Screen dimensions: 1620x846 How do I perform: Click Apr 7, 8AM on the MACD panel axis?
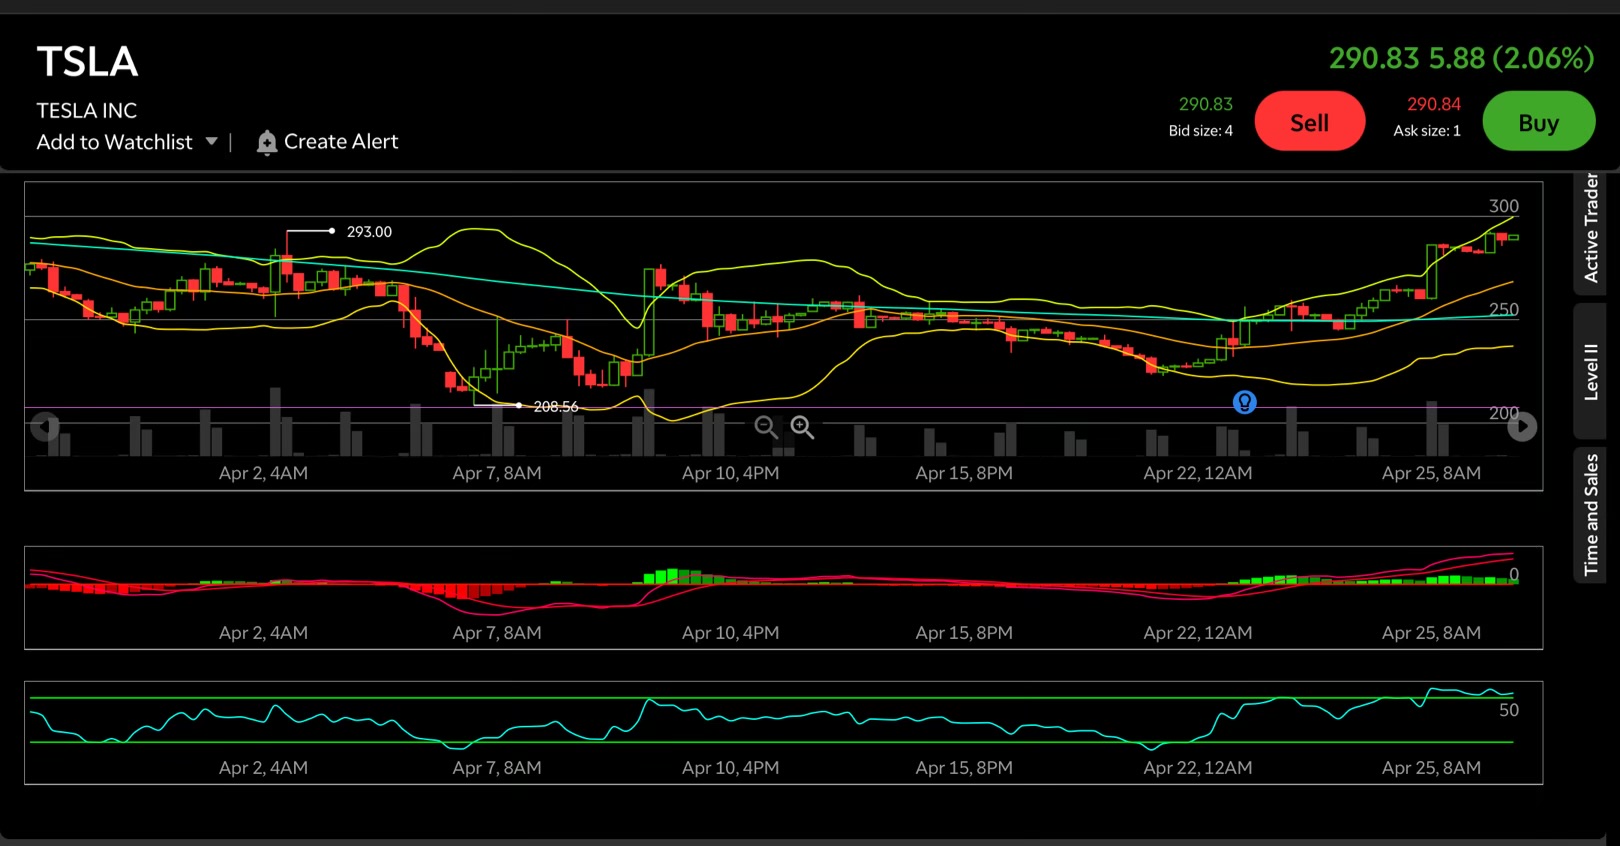tap(497, 633)
